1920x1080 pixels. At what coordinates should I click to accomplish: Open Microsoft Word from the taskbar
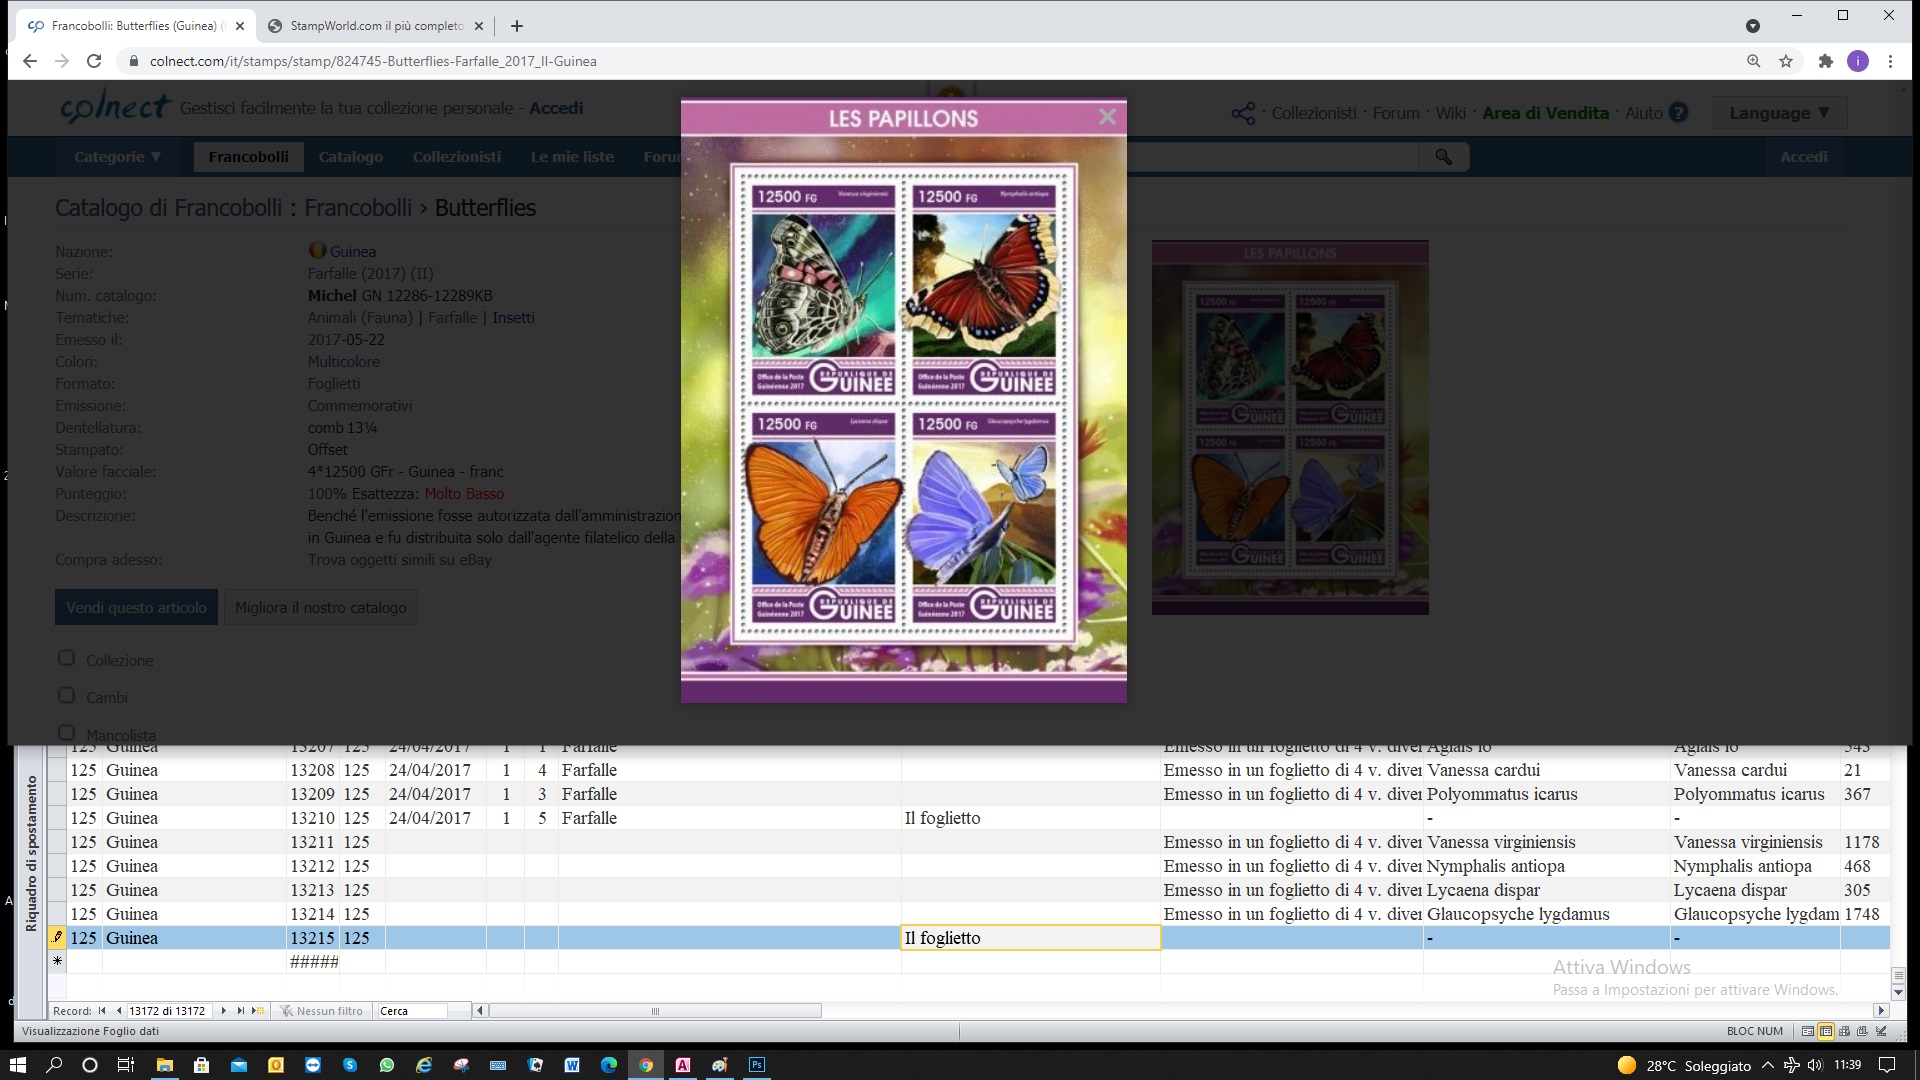click(x=572, y=1065)
